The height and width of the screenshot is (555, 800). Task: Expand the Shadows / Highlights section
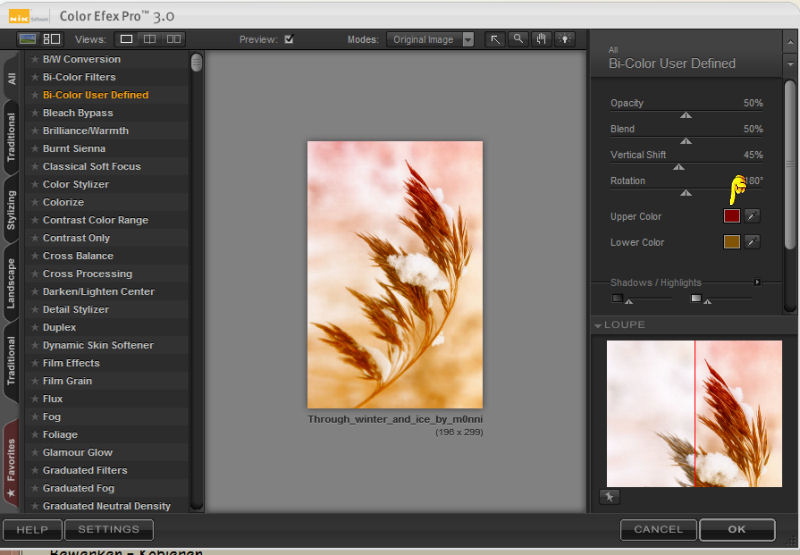(x=757, y=282)
